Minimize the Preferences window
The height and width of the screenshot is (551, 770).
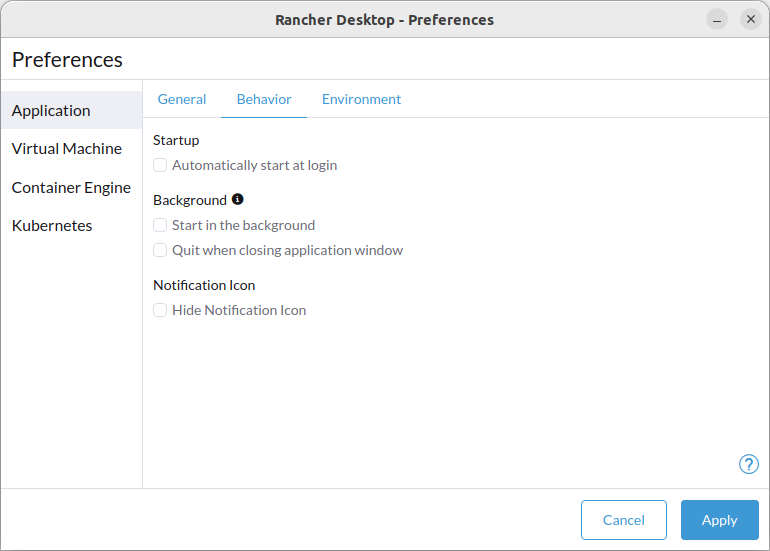click(x=717, y=20)
